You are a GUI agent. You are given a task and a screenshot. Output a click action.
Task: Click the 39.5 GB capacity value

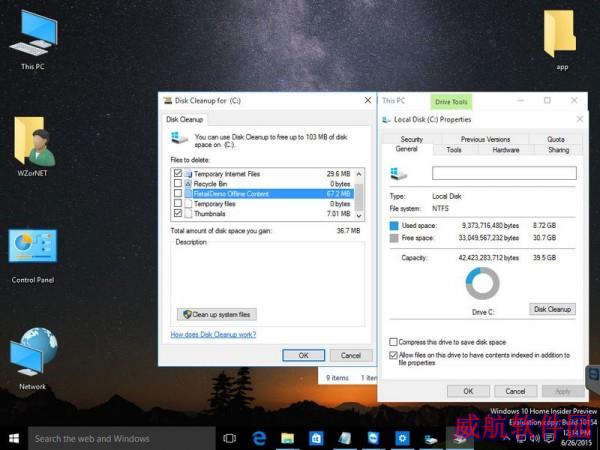pyautogui.click(x=544, y=258)
